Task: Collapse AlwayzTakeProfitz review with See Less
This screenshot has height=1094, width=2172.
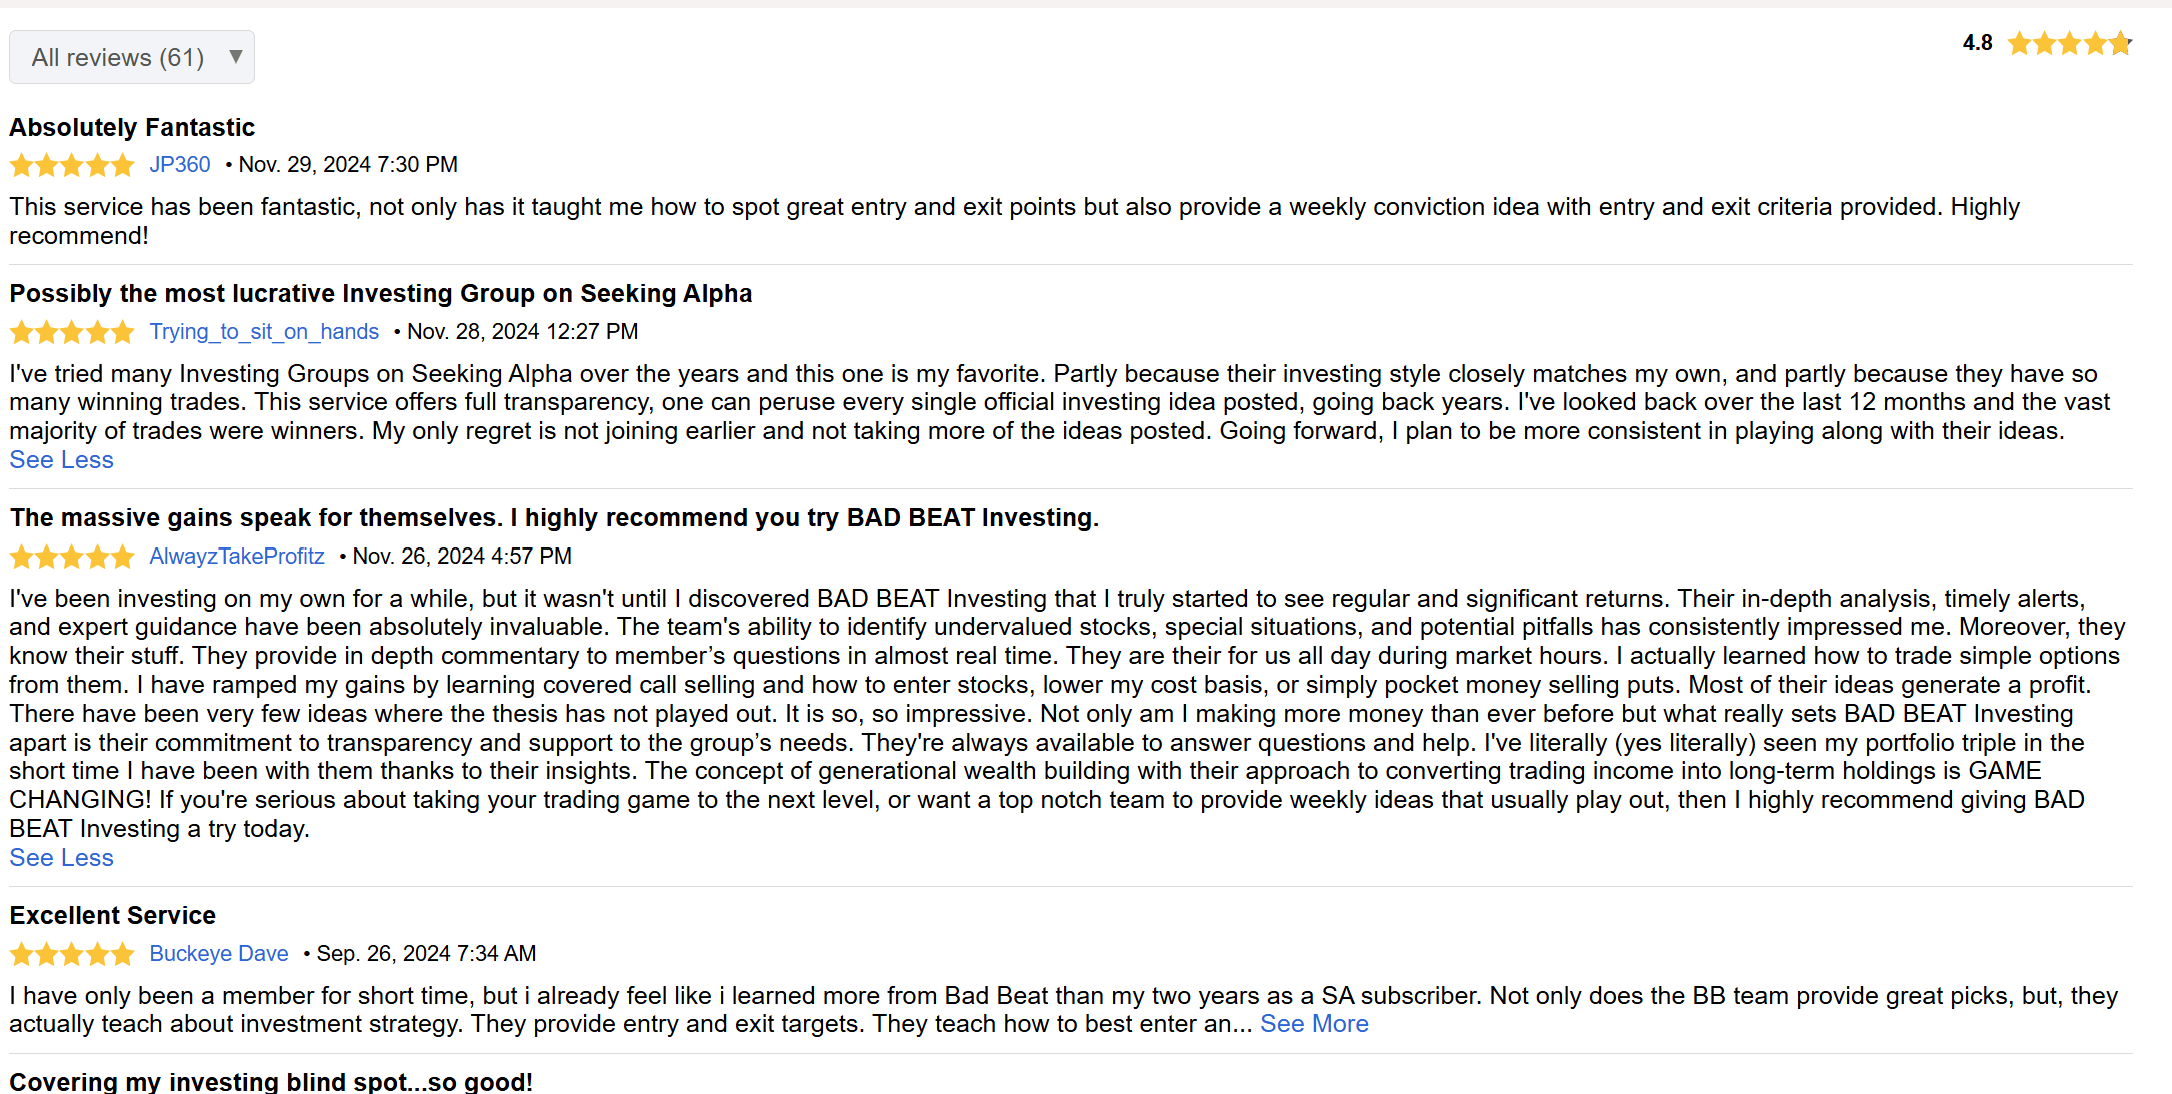Action: click(x=62, y=858)
